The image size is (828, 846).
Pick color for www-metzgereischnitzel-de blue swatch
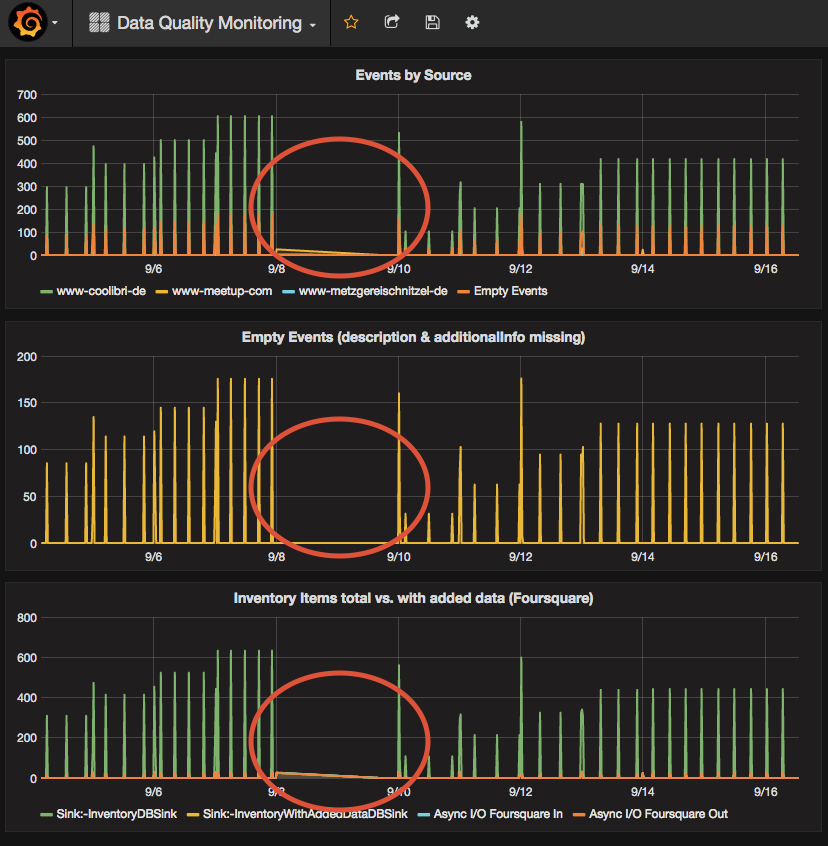[289, 292]
